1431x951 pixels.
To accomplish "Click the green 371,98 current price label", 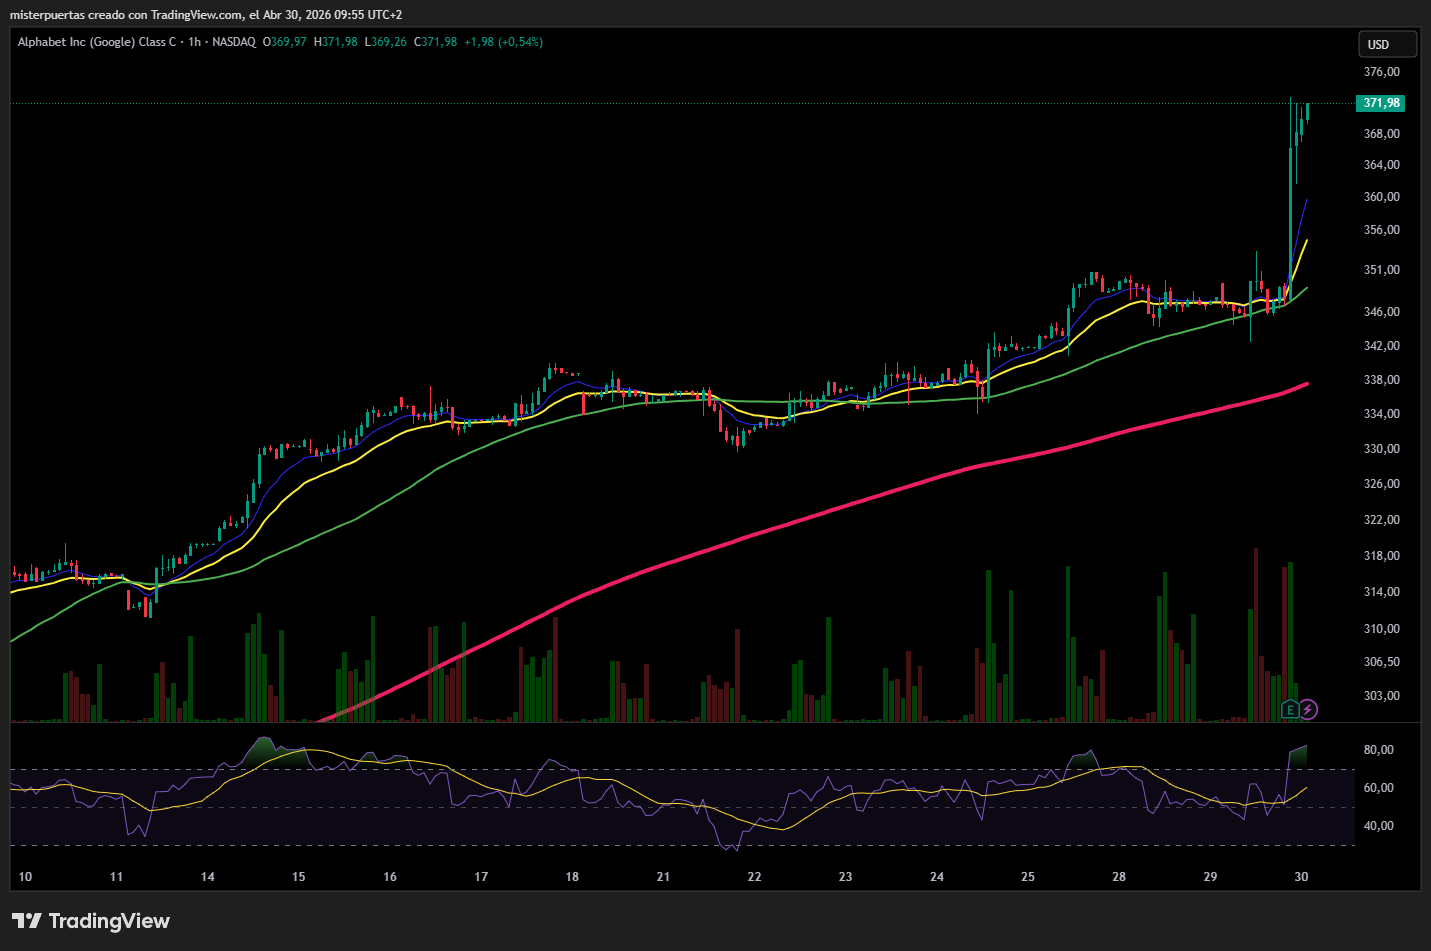I will tap(1381, 103).
